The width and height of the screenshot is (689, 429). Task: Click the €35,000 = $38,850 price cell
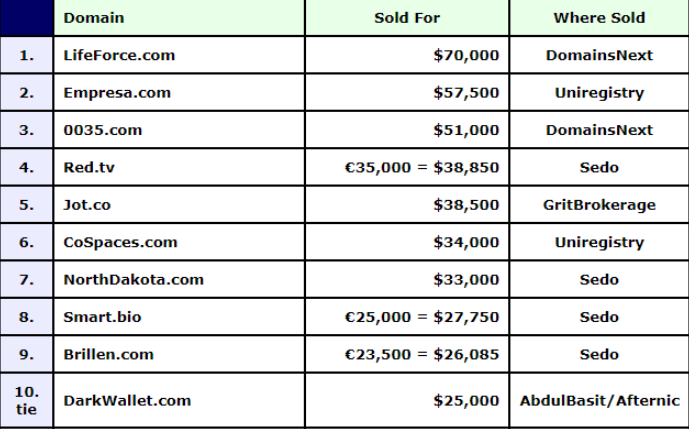pyautogui.click(x=407, y=167)
